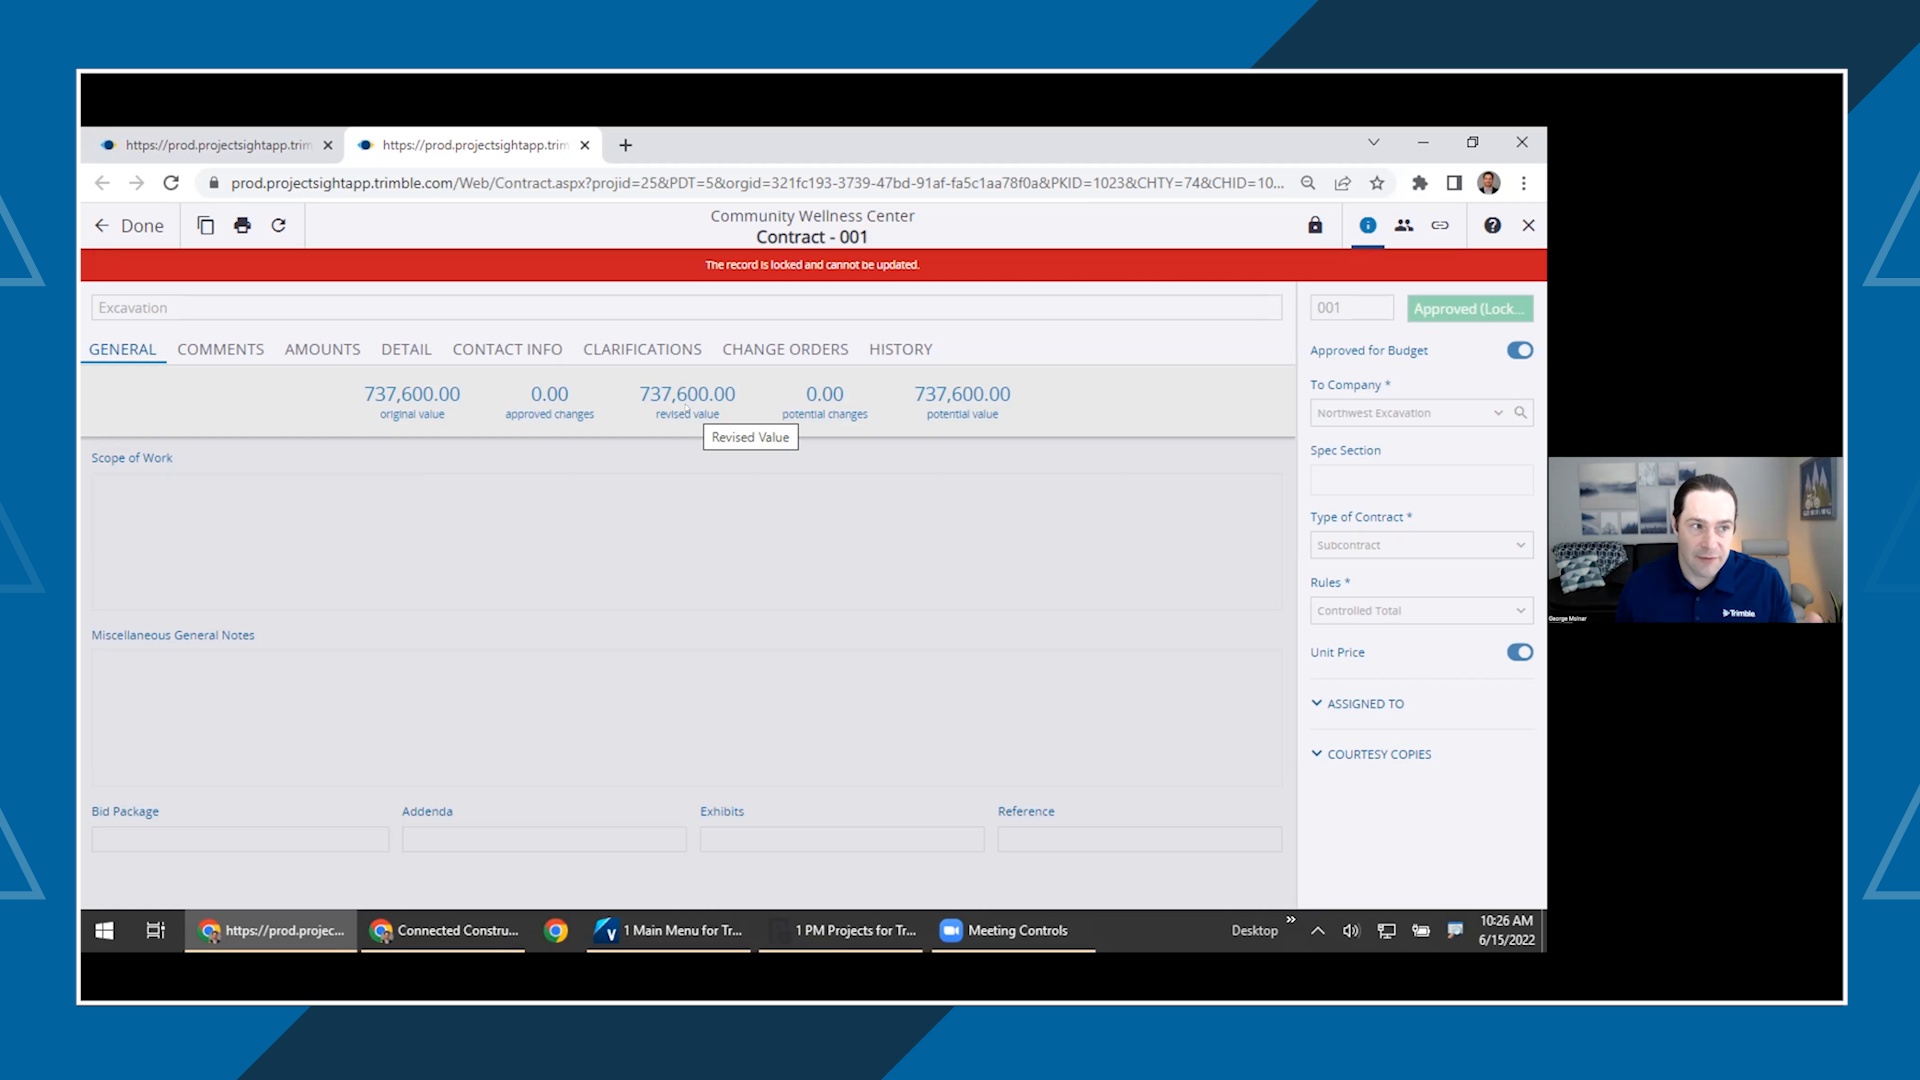
Task: Toggle the Unit Price switch
Action: pyautogui.click(x=1519, y=652)
